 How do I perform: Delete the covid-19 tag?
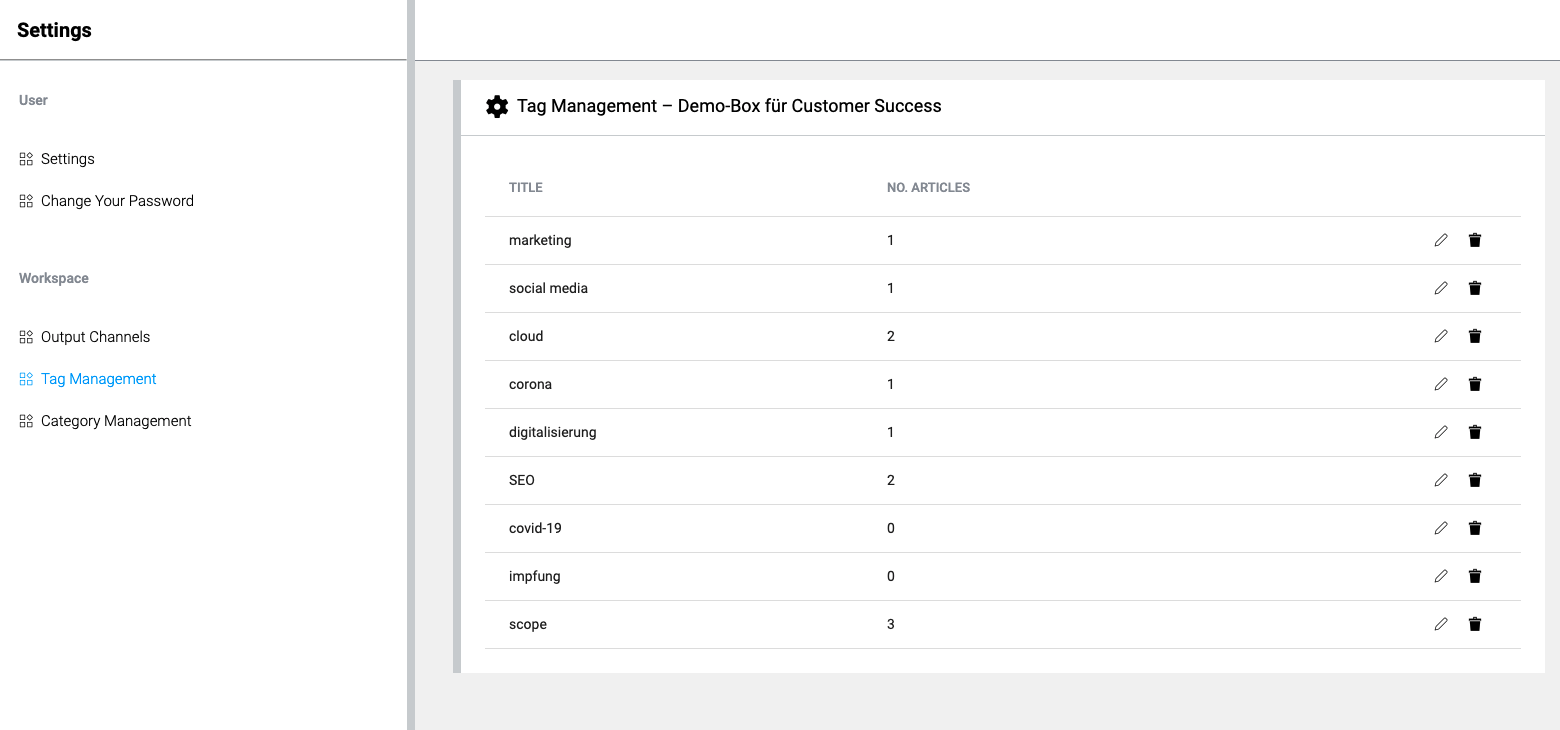(1474, 528)
